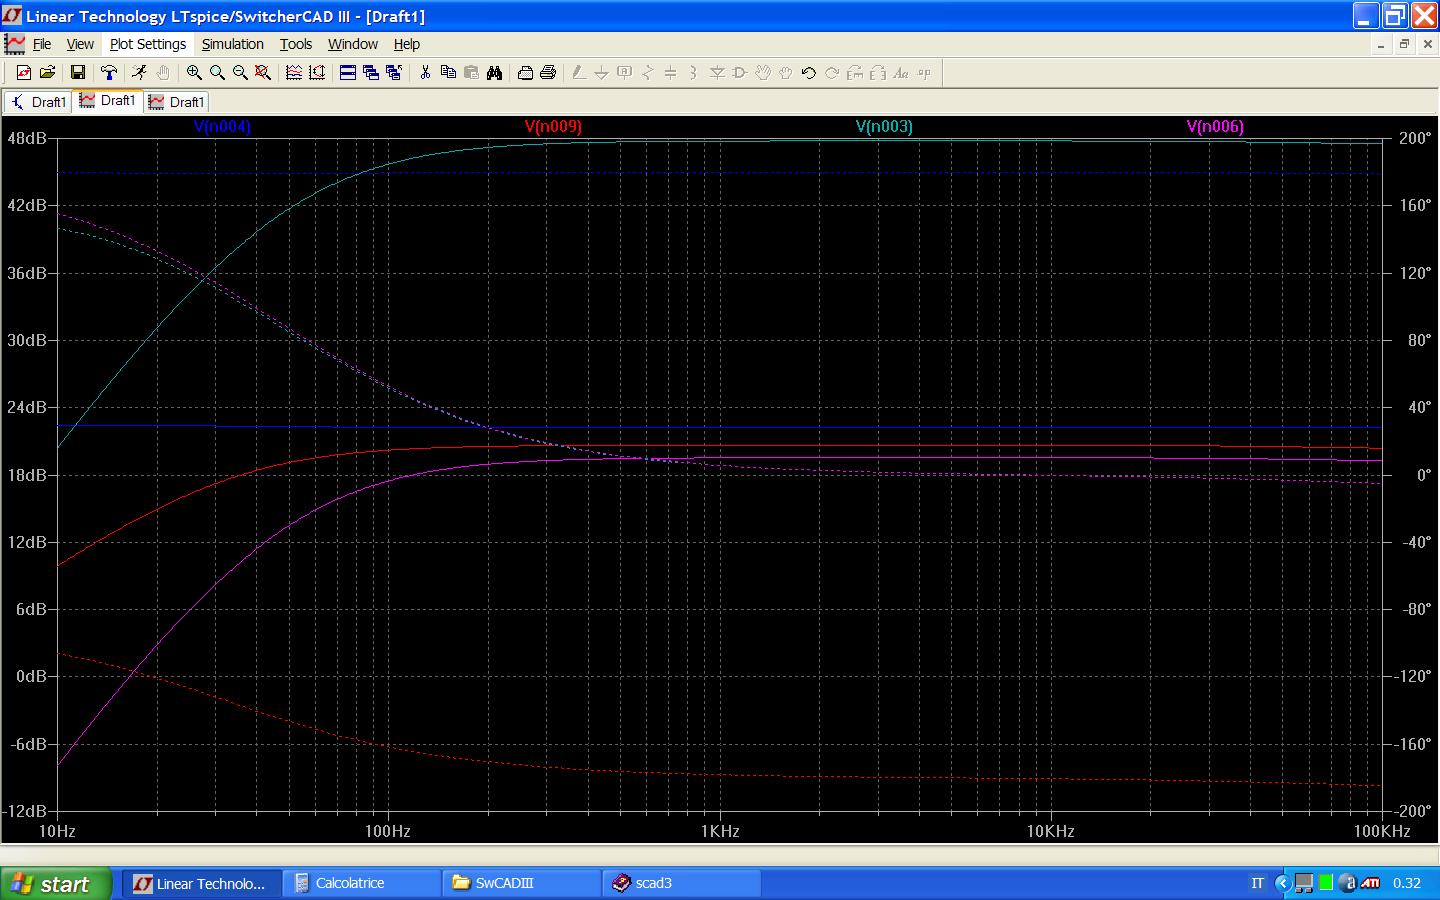Click the logic gate Component icon
This screenshot has width=1440, height=900.
click(740, 72)
